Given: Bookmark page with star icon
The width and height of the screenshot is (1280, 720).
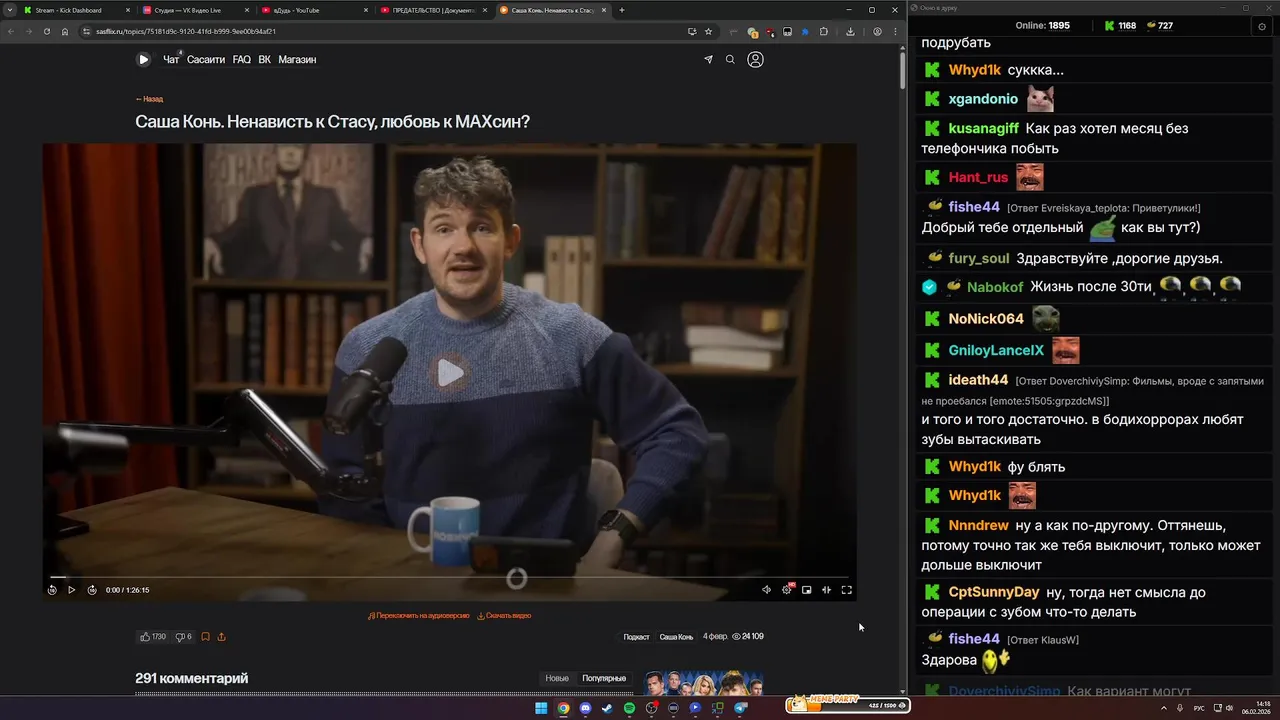Looking at the screenshot, I should [708, 31].
